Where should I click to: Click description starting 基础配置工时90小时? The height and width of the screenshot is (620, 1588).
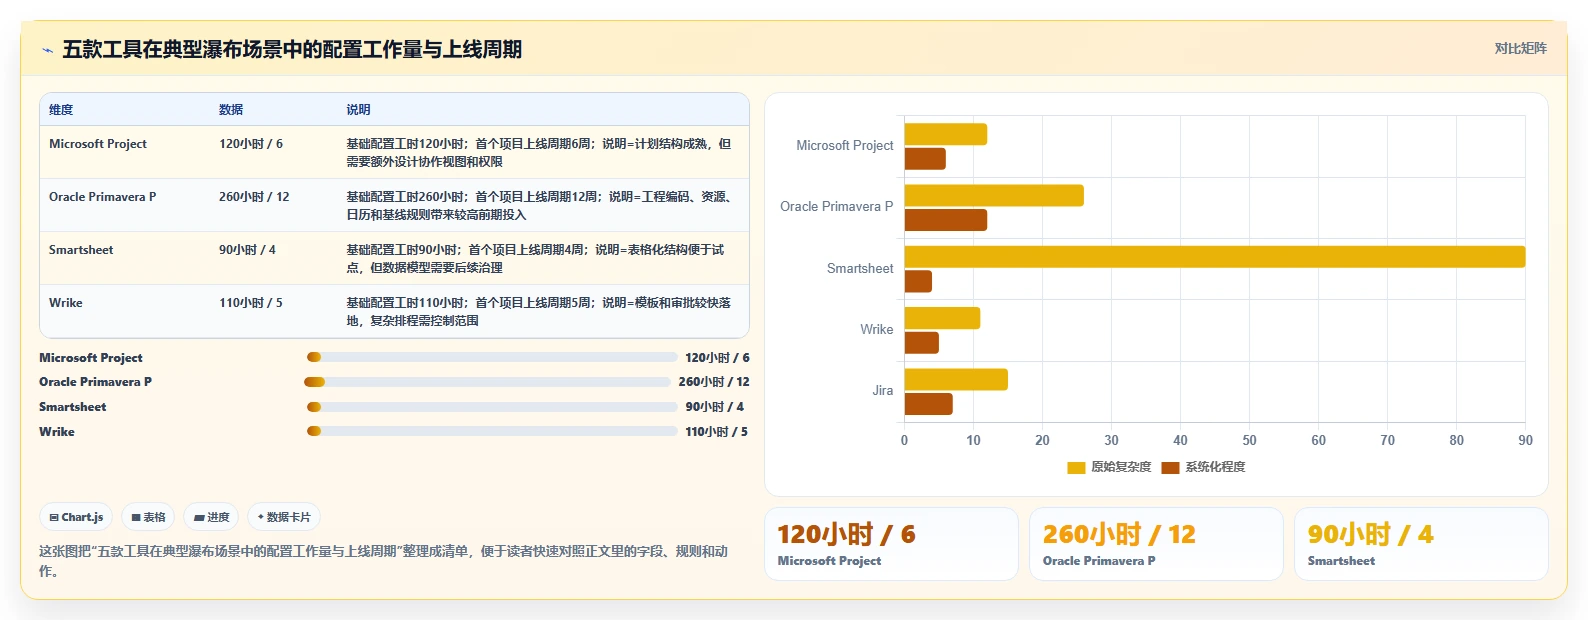[x=536, y=259]
